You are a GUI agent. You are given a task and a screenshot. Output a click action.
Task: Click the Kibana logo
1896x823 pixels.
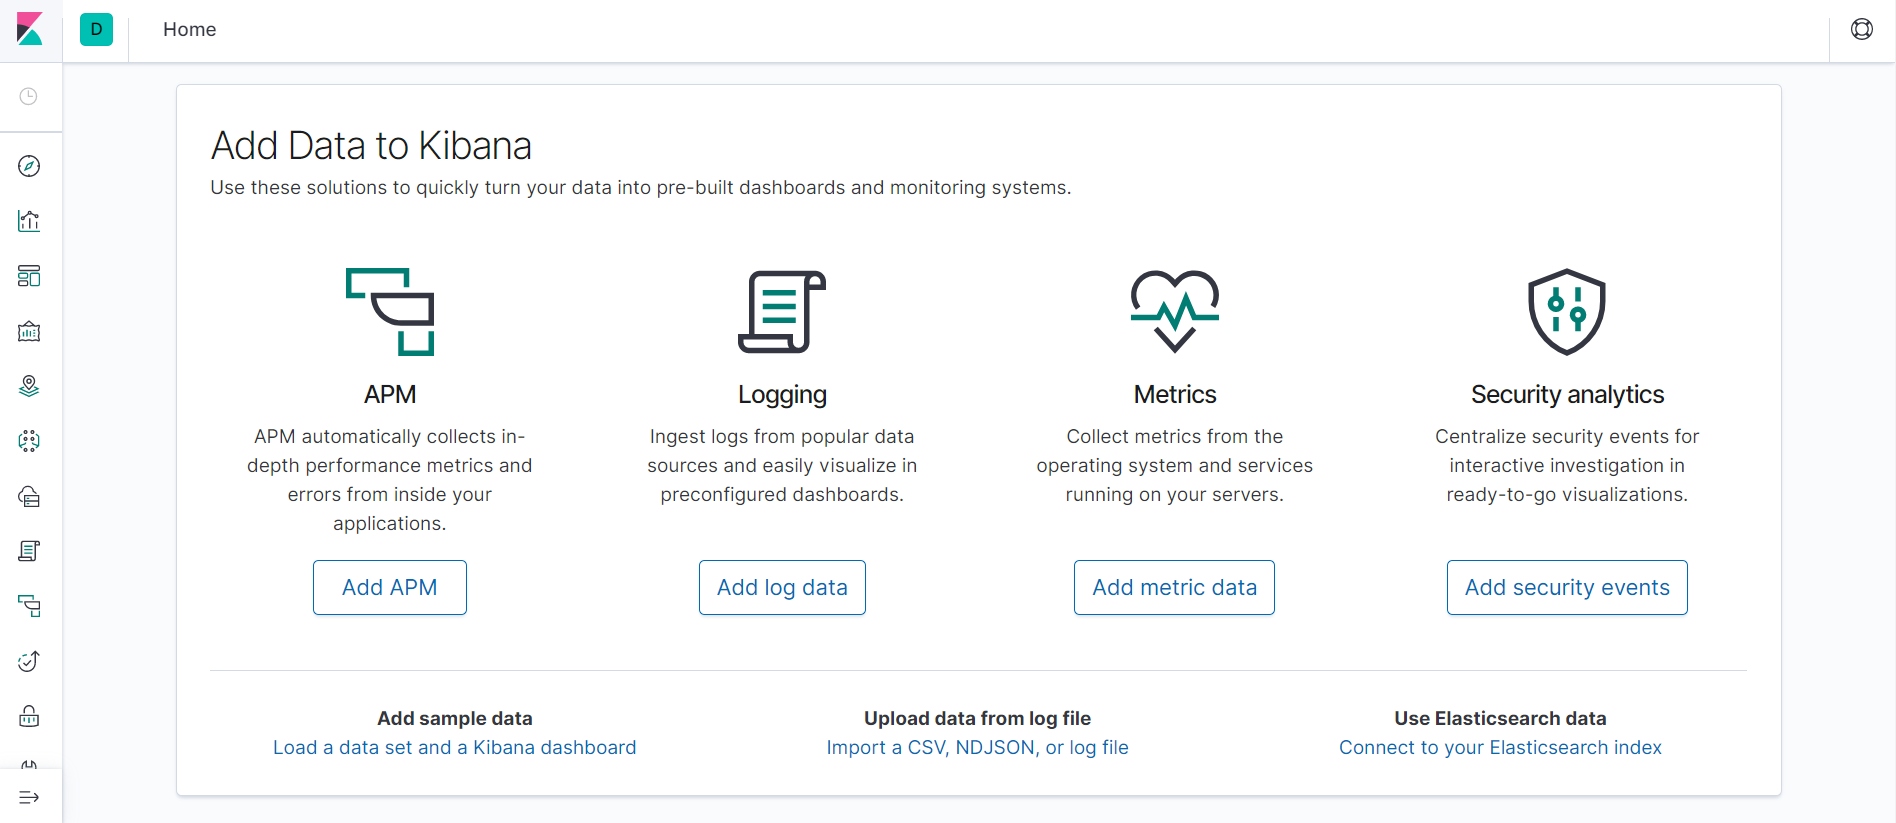pyautogui.click(x=30, y=29)
